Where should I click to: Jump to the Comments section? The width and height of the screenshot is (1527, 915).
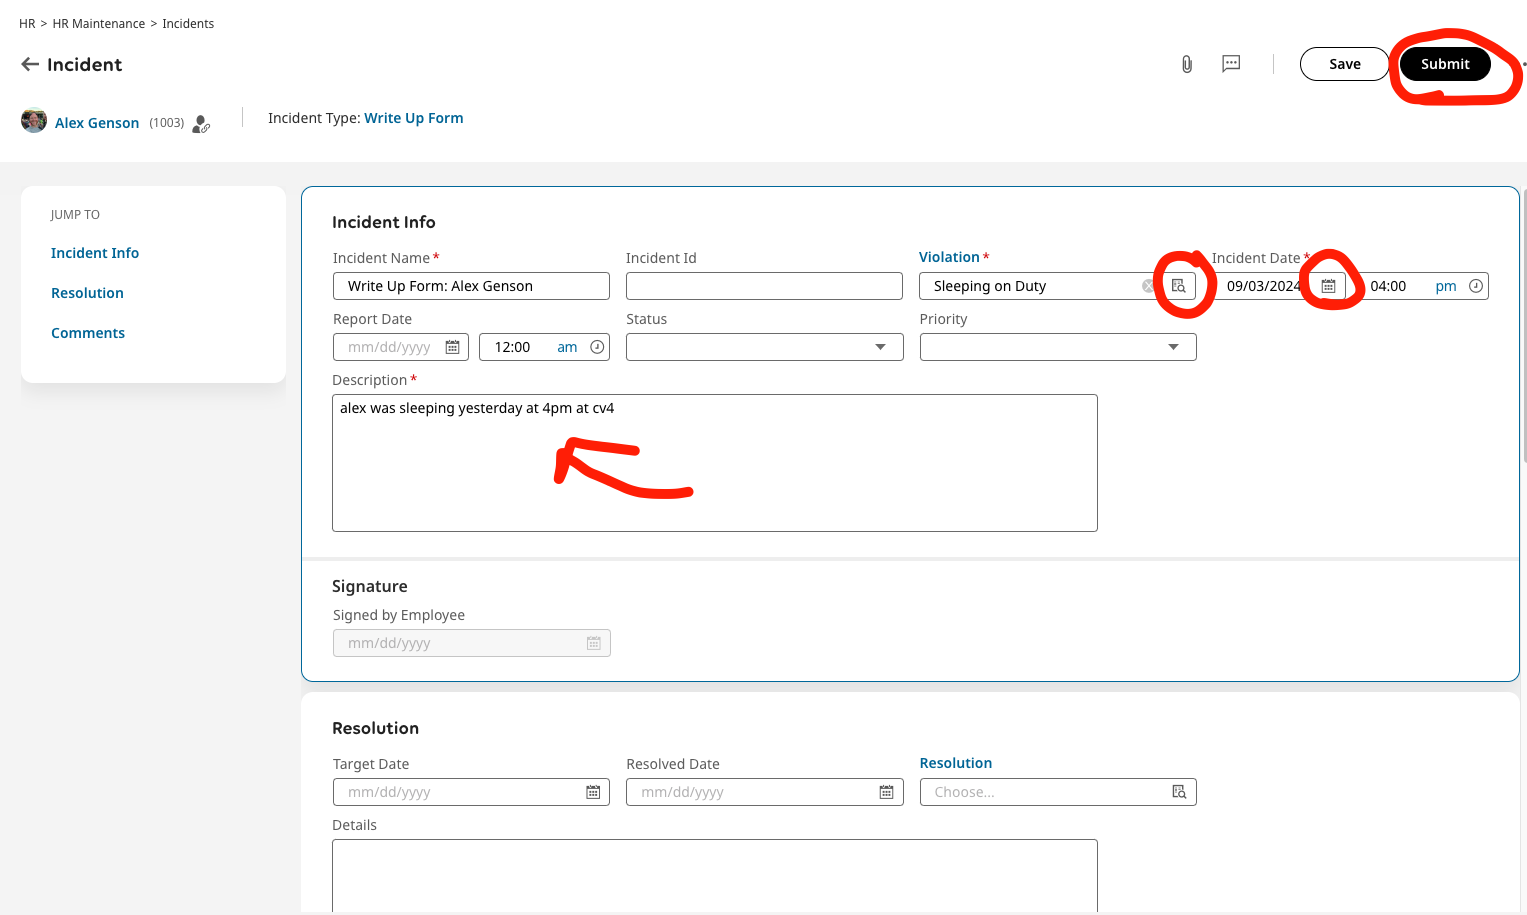[88, 333]
